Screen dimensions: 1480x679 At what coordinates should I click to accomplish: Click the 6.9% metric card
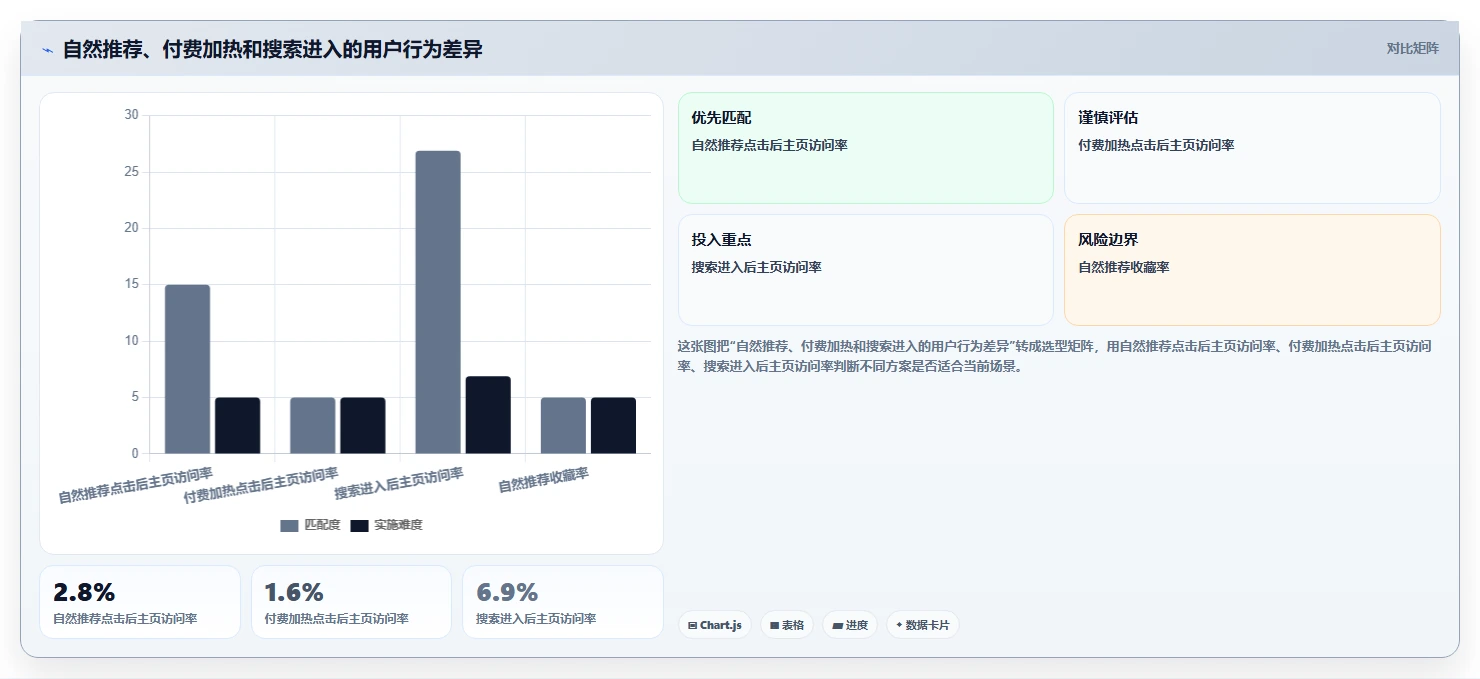pos(563,602)
